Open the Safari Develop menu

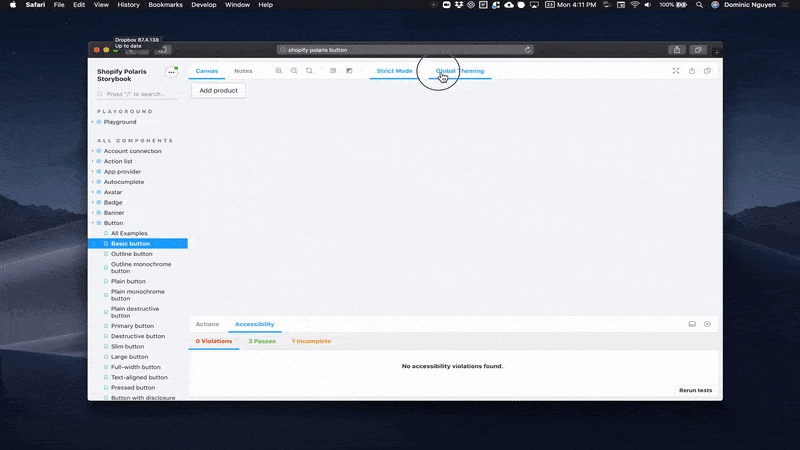(x=204, y=5)
